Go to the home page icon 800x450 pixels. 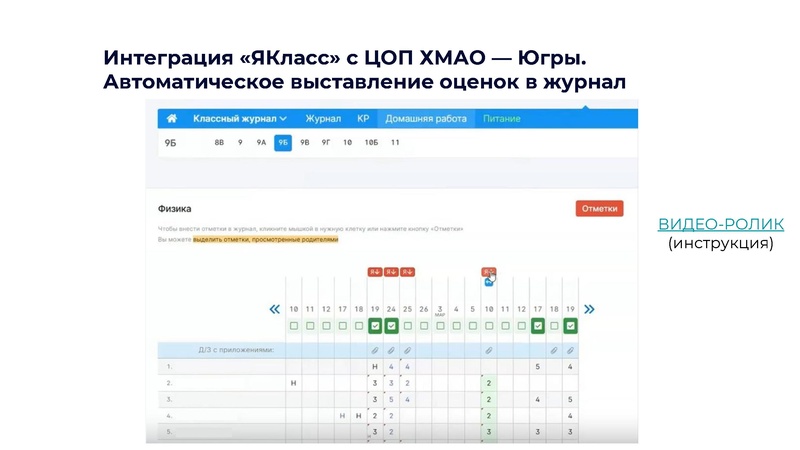[x=172, y=118]
